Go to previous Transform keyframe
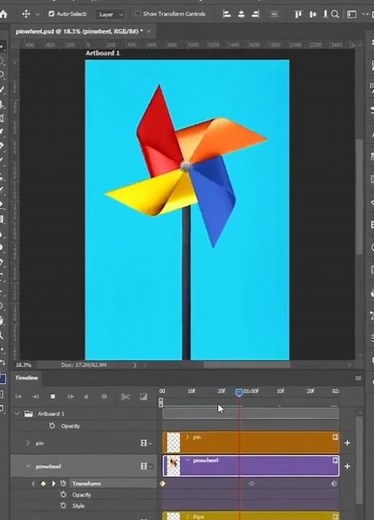 click(33, 483)
